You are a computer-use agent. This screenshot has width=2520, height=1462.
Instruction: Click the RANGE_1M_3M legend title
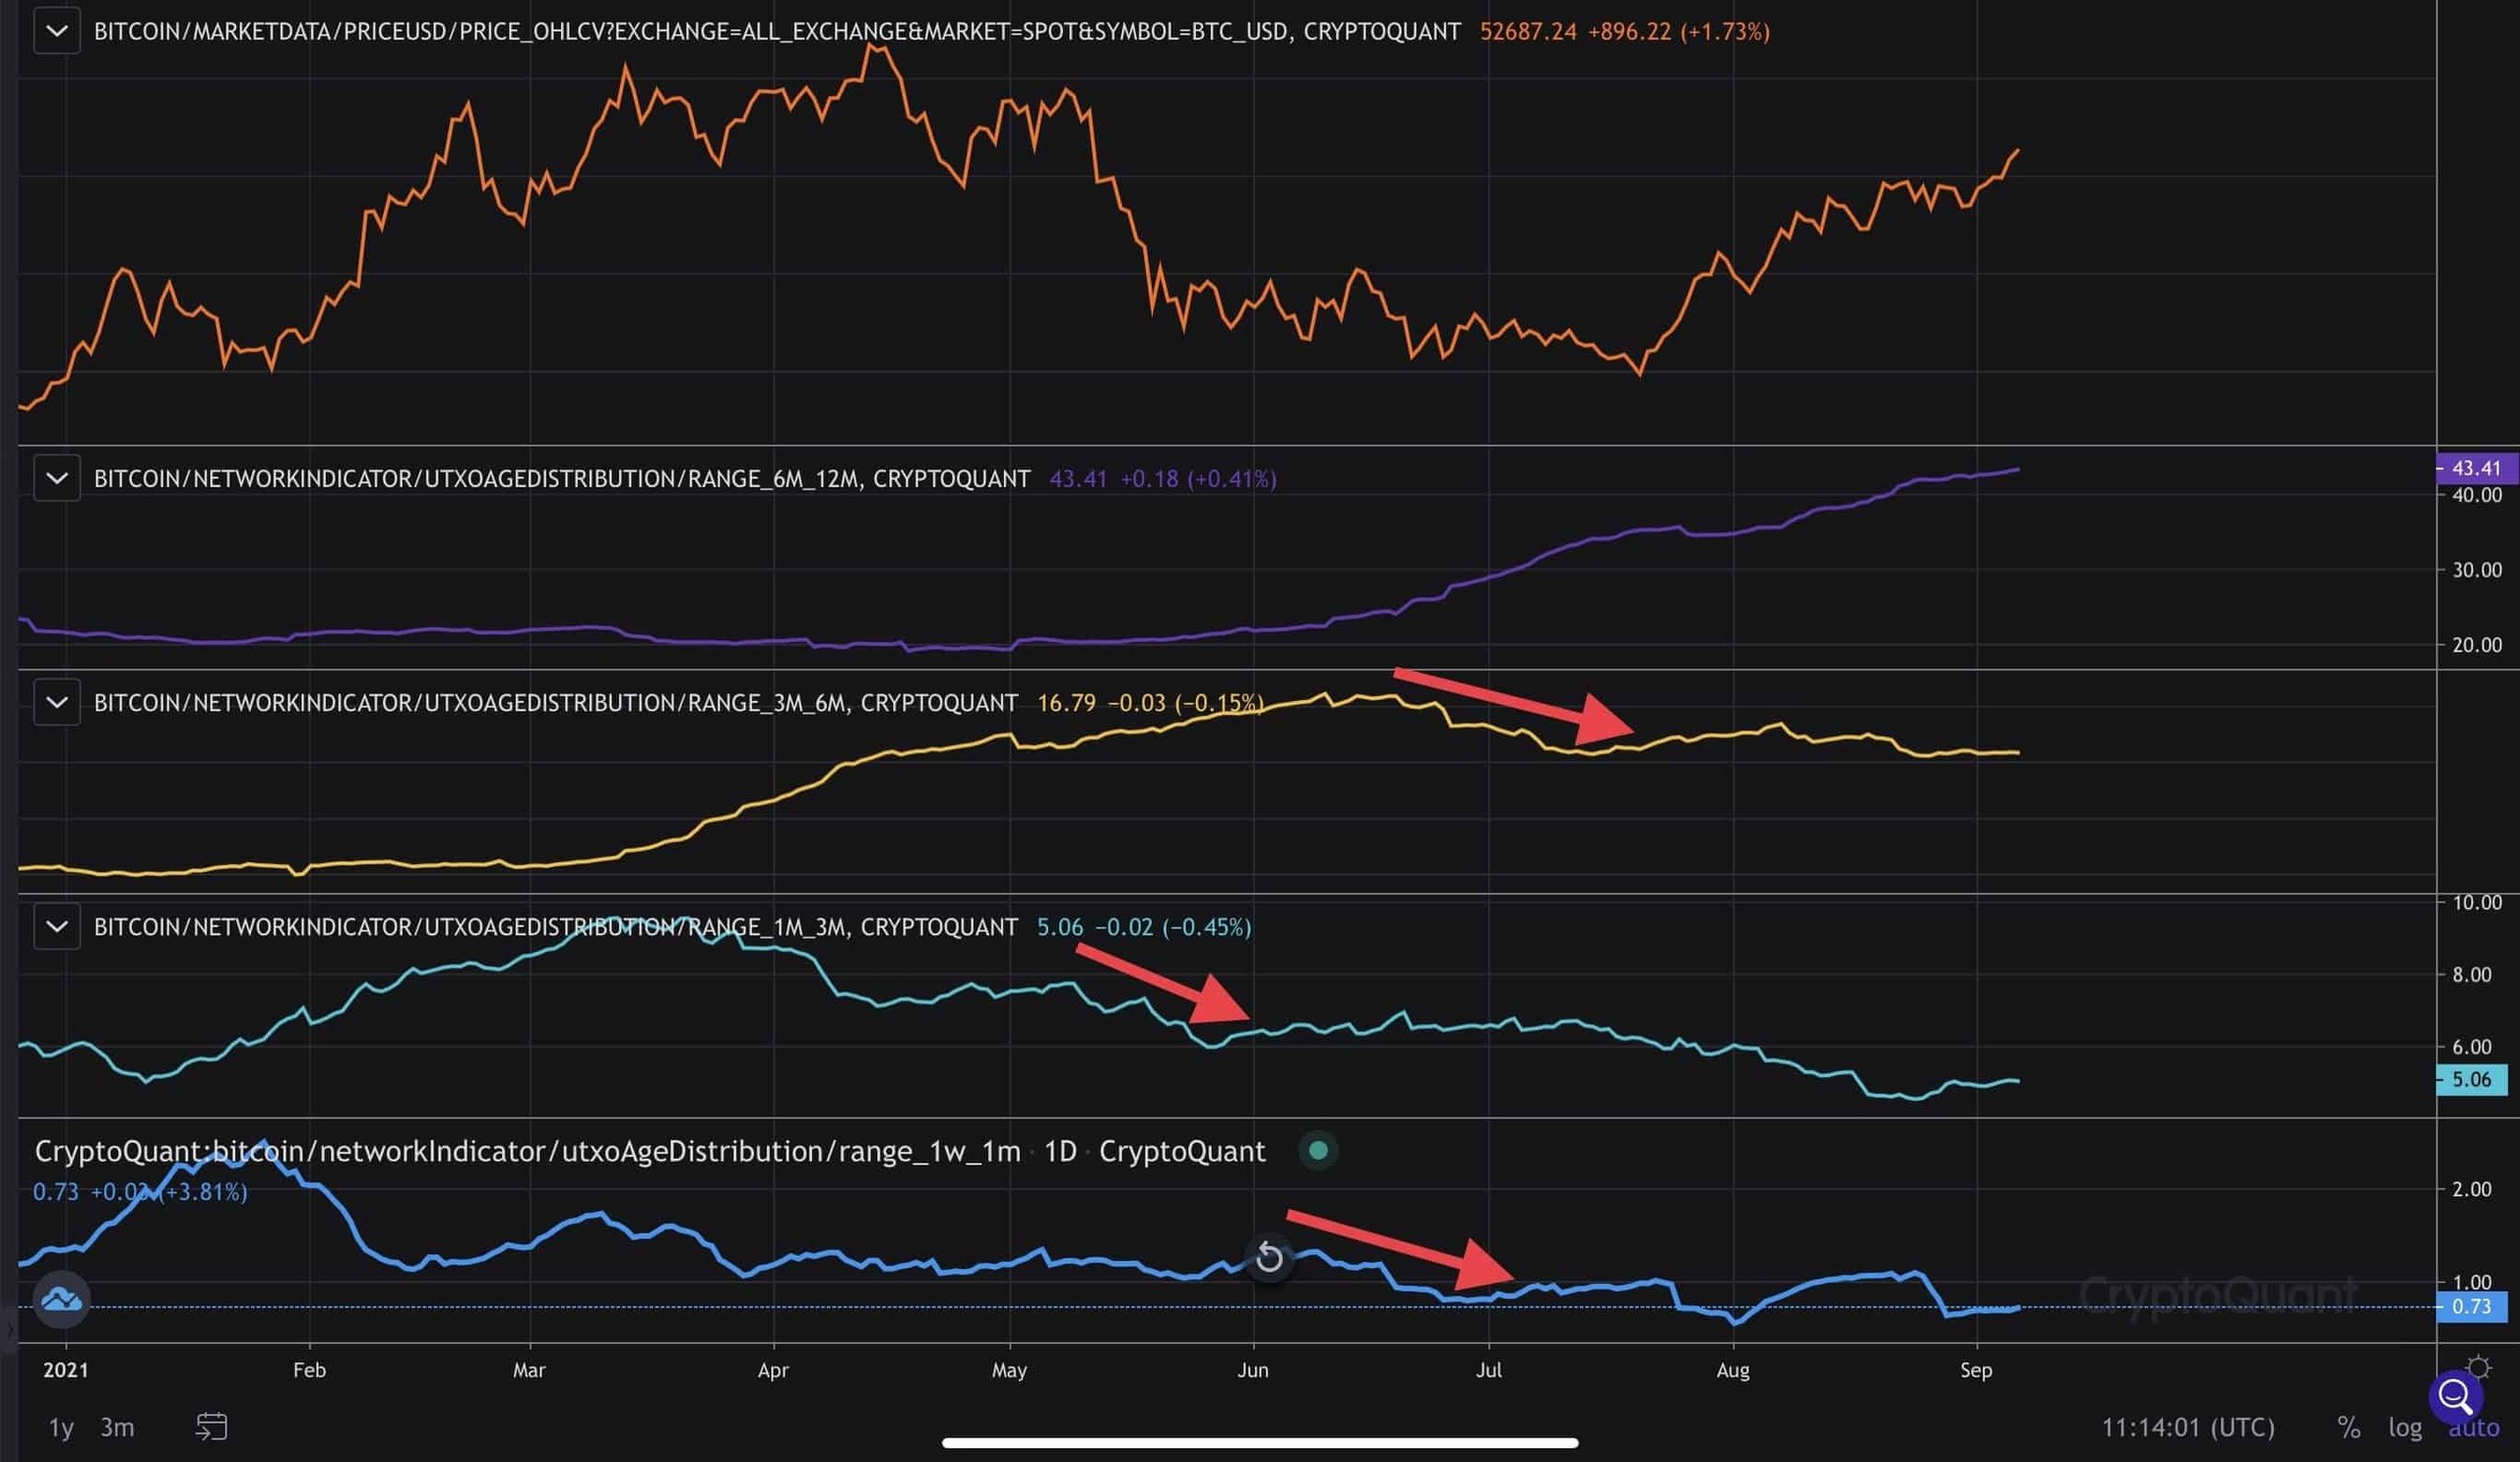coord(556,926)
